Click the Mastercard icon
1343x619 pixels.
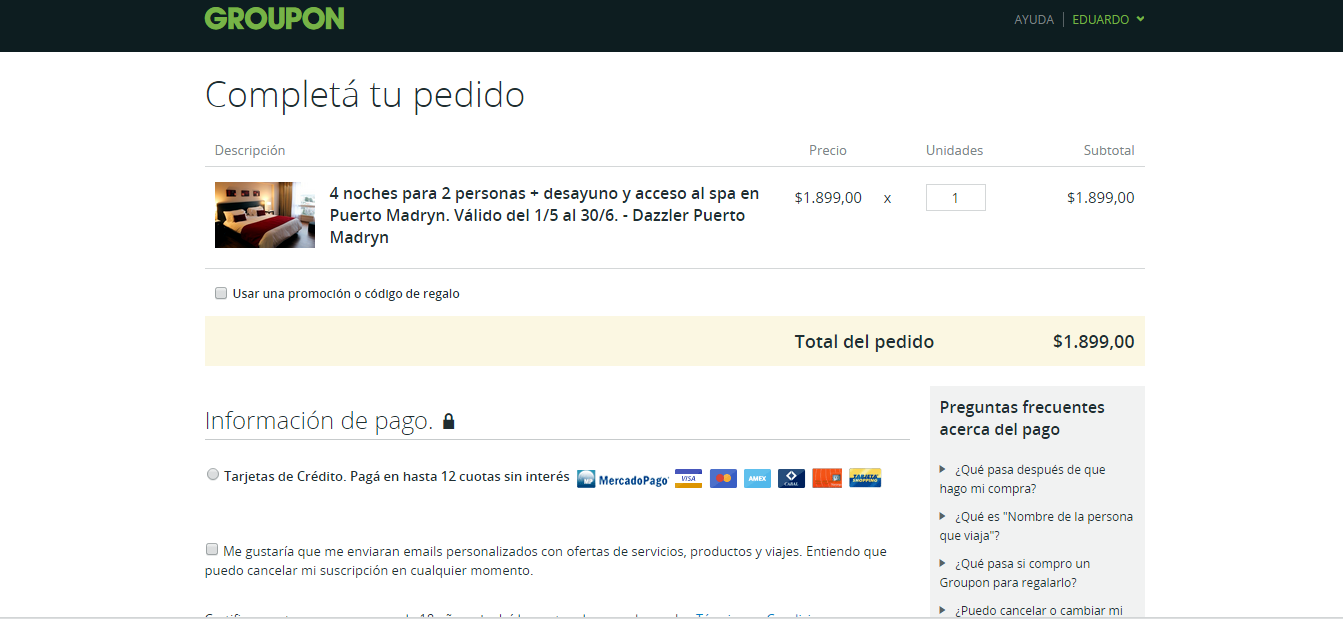[723, 478]
